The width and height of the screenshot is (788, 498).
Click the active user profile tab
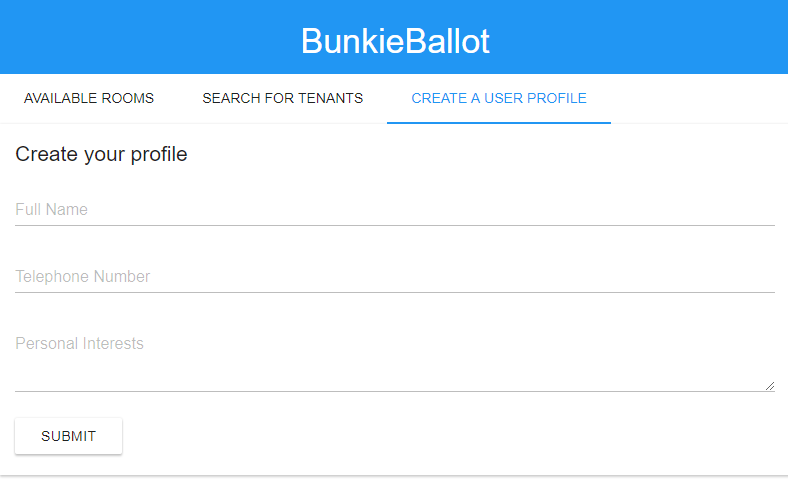499,98
